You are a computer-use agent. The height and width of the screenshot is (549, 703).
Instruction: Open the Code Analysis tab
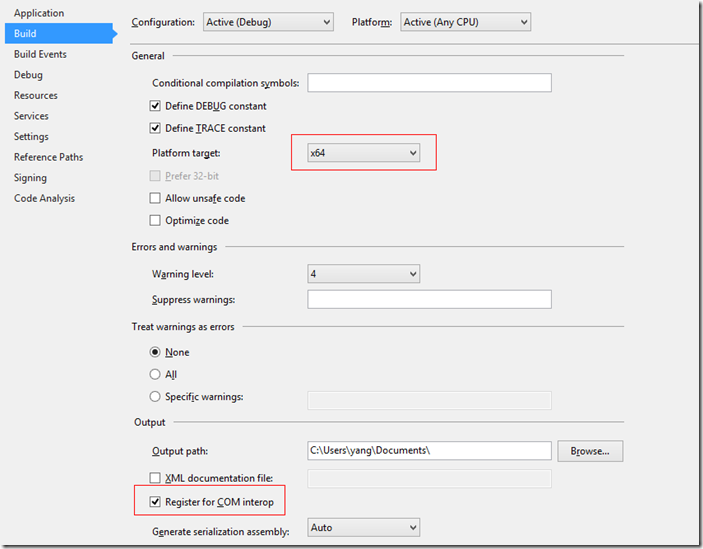pyautogui.click(x=44, y=199)
